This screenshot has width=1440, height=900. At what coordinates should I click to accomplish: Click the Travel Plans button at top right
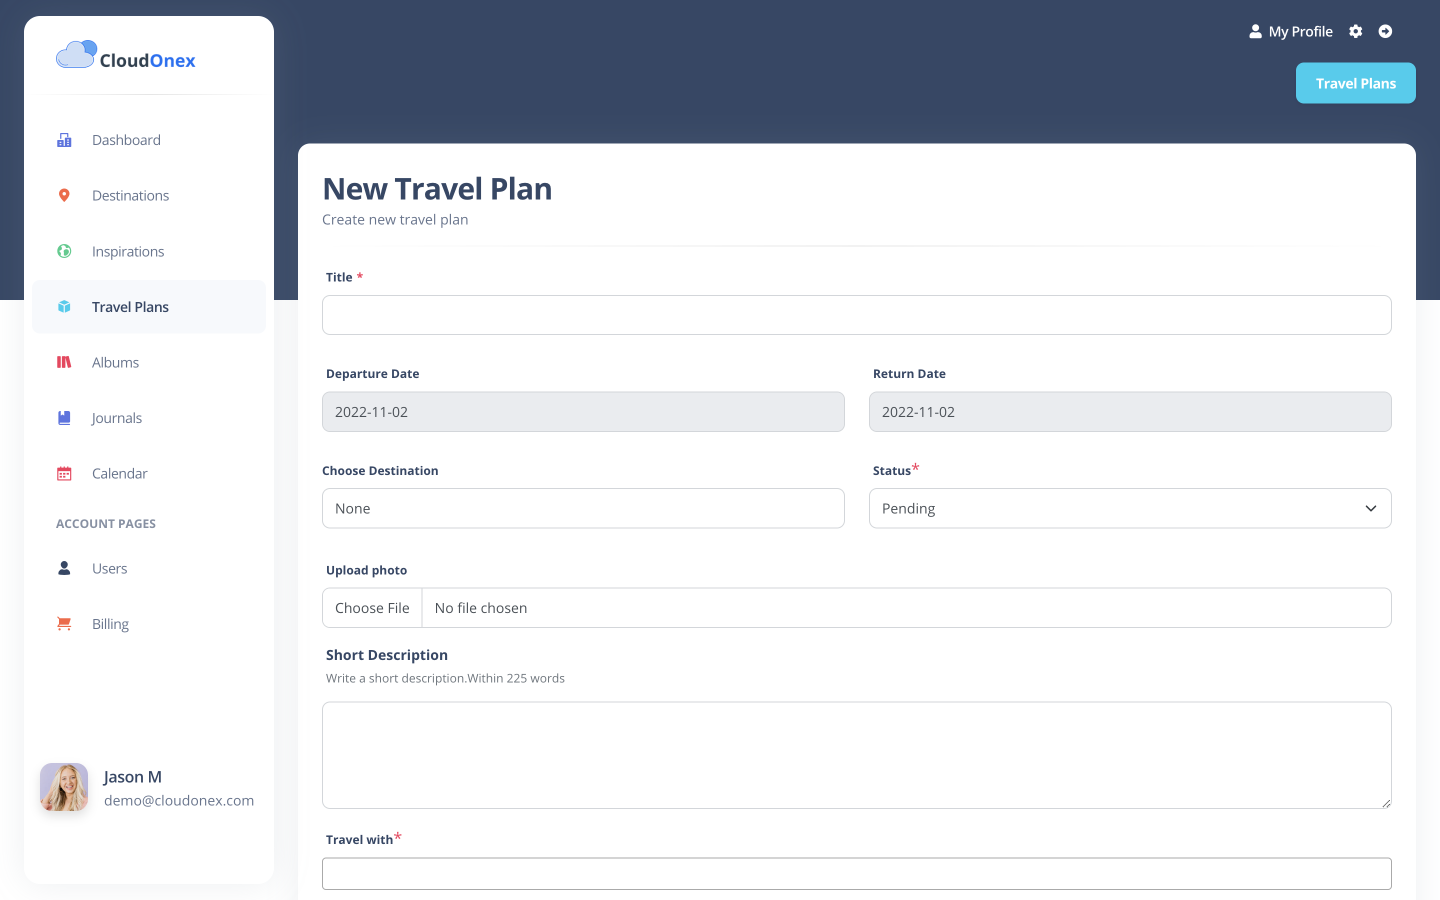1355,83
